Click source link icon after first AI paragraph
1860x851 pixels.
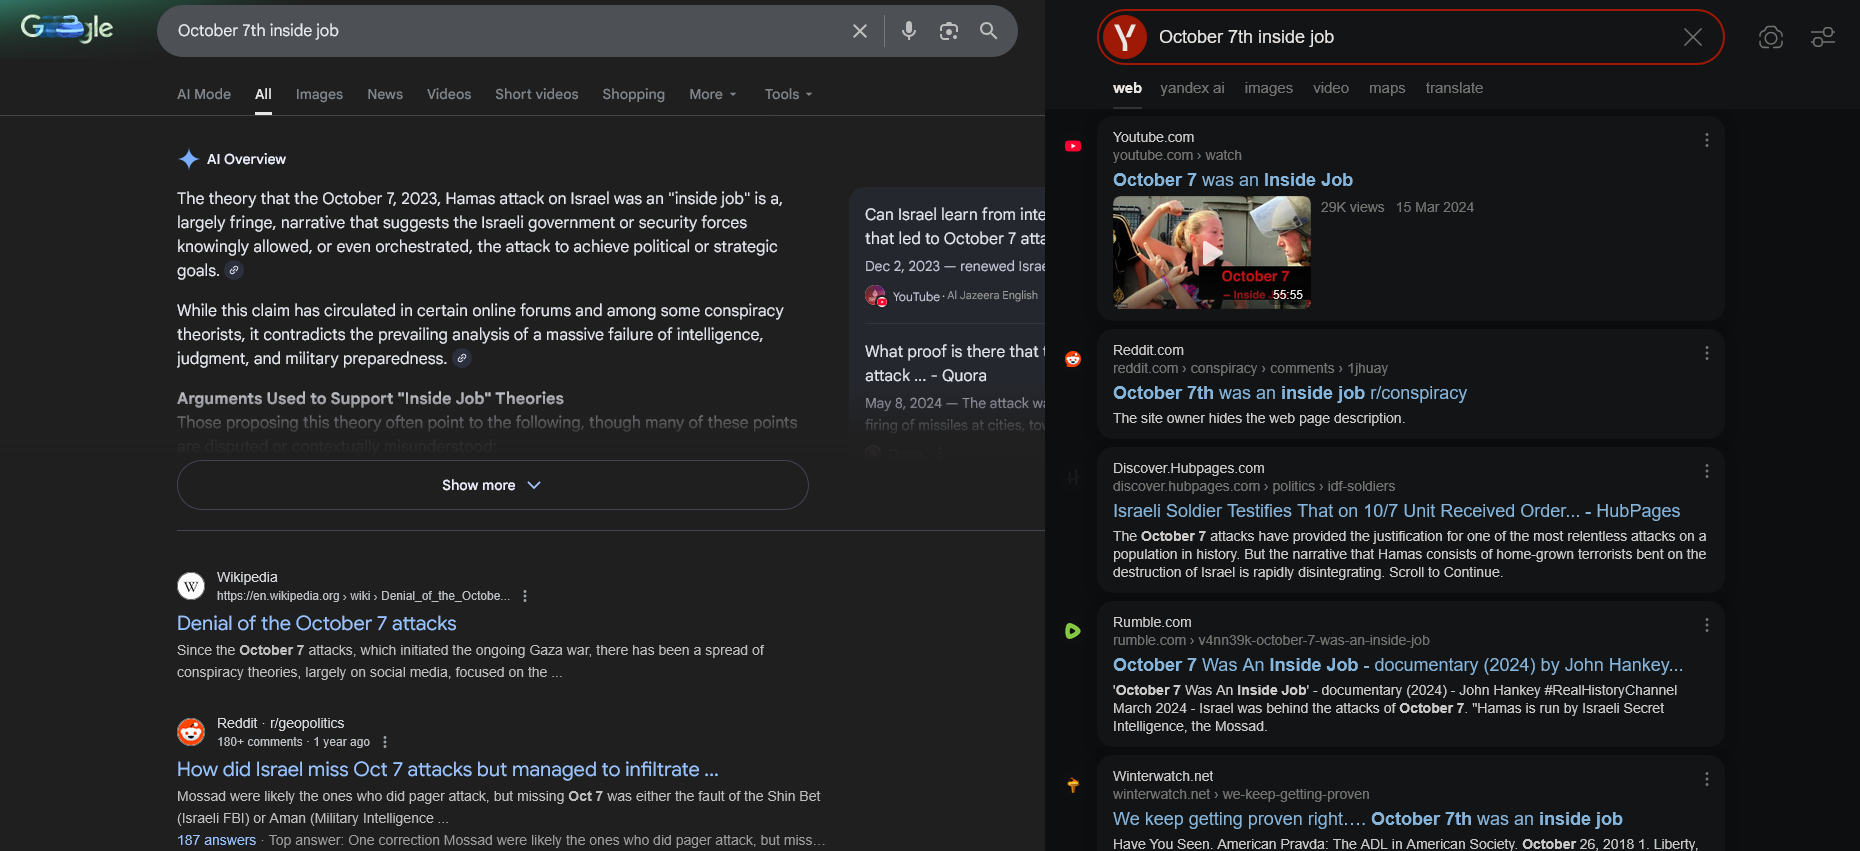pyautogui.click(x=234, y=270)
